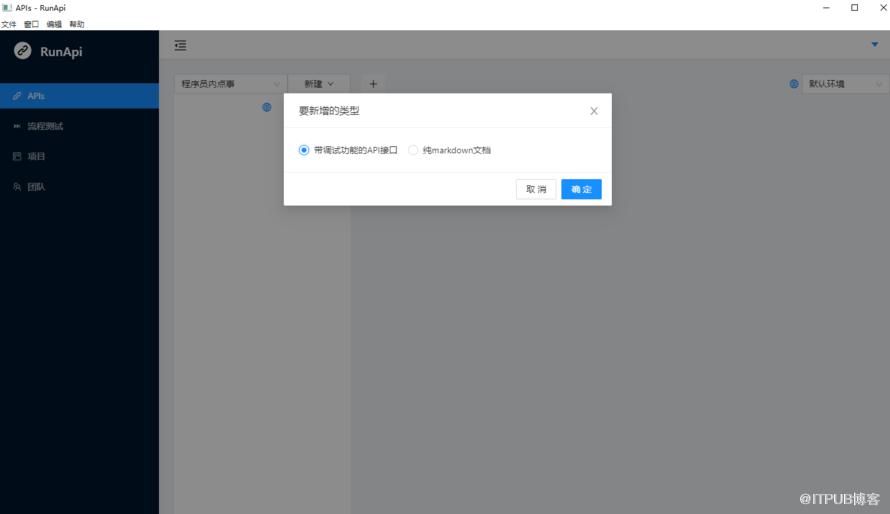890x514 pixels.
Task: Open the 项目 sidebar item
Action: [x=79, y=156]
